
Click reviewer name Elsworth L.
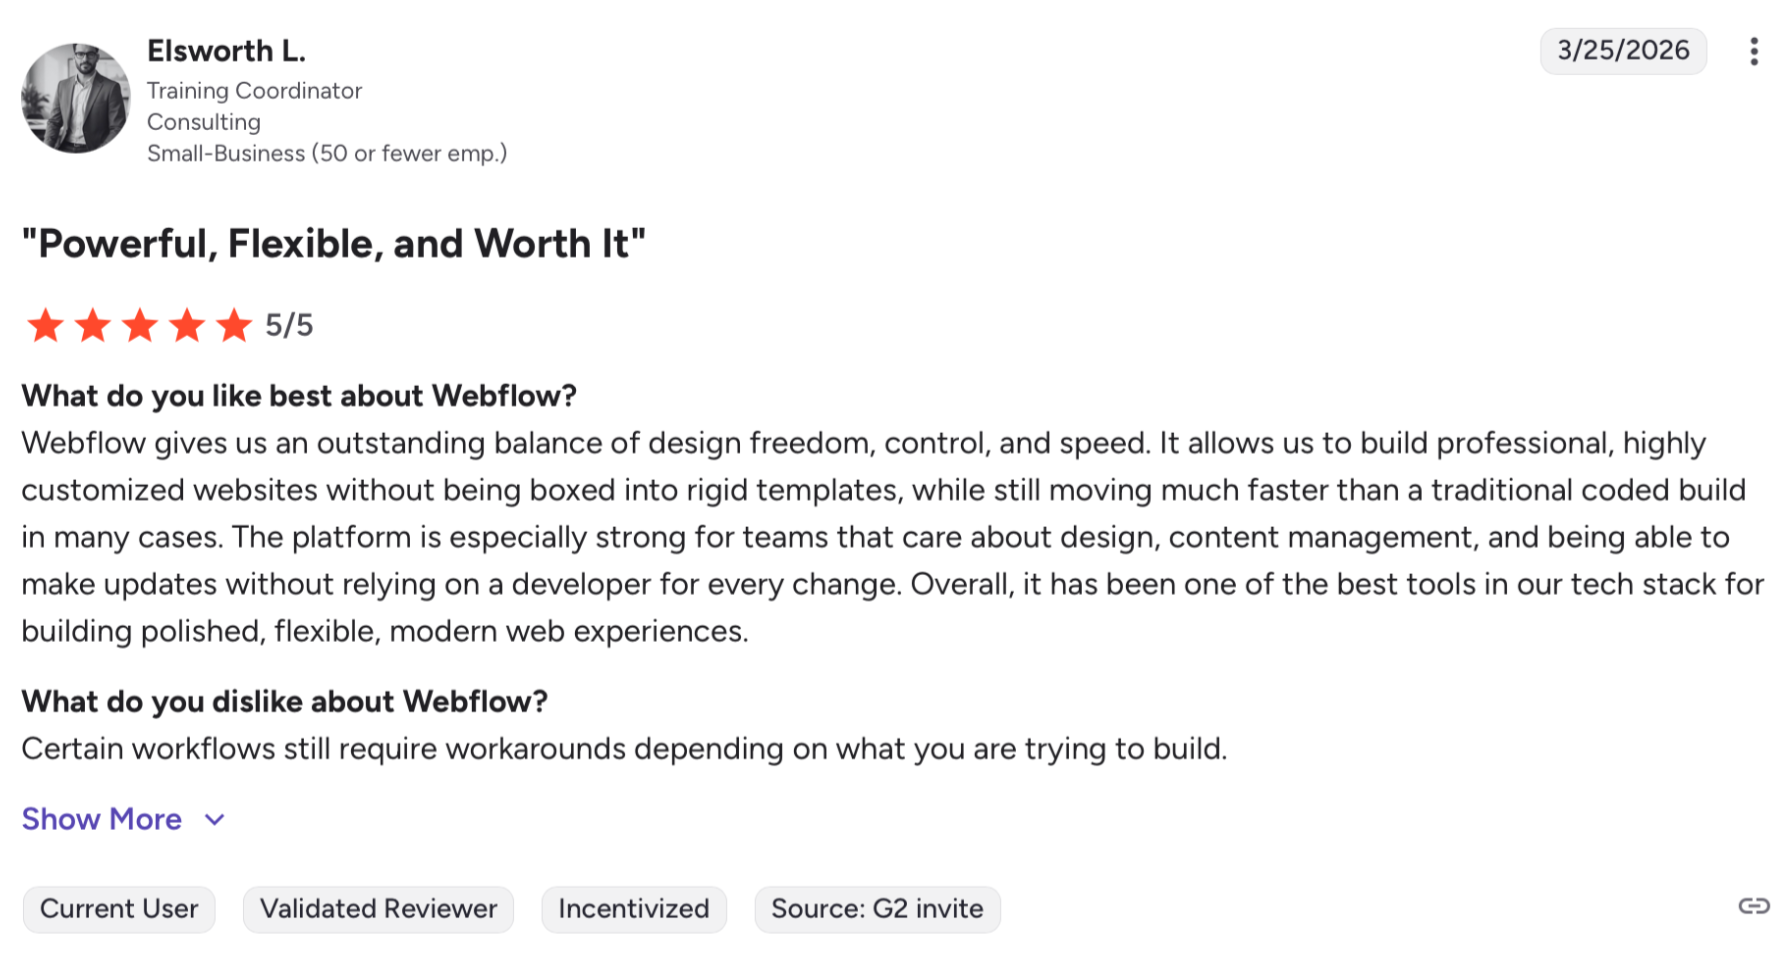click(226, 51)
